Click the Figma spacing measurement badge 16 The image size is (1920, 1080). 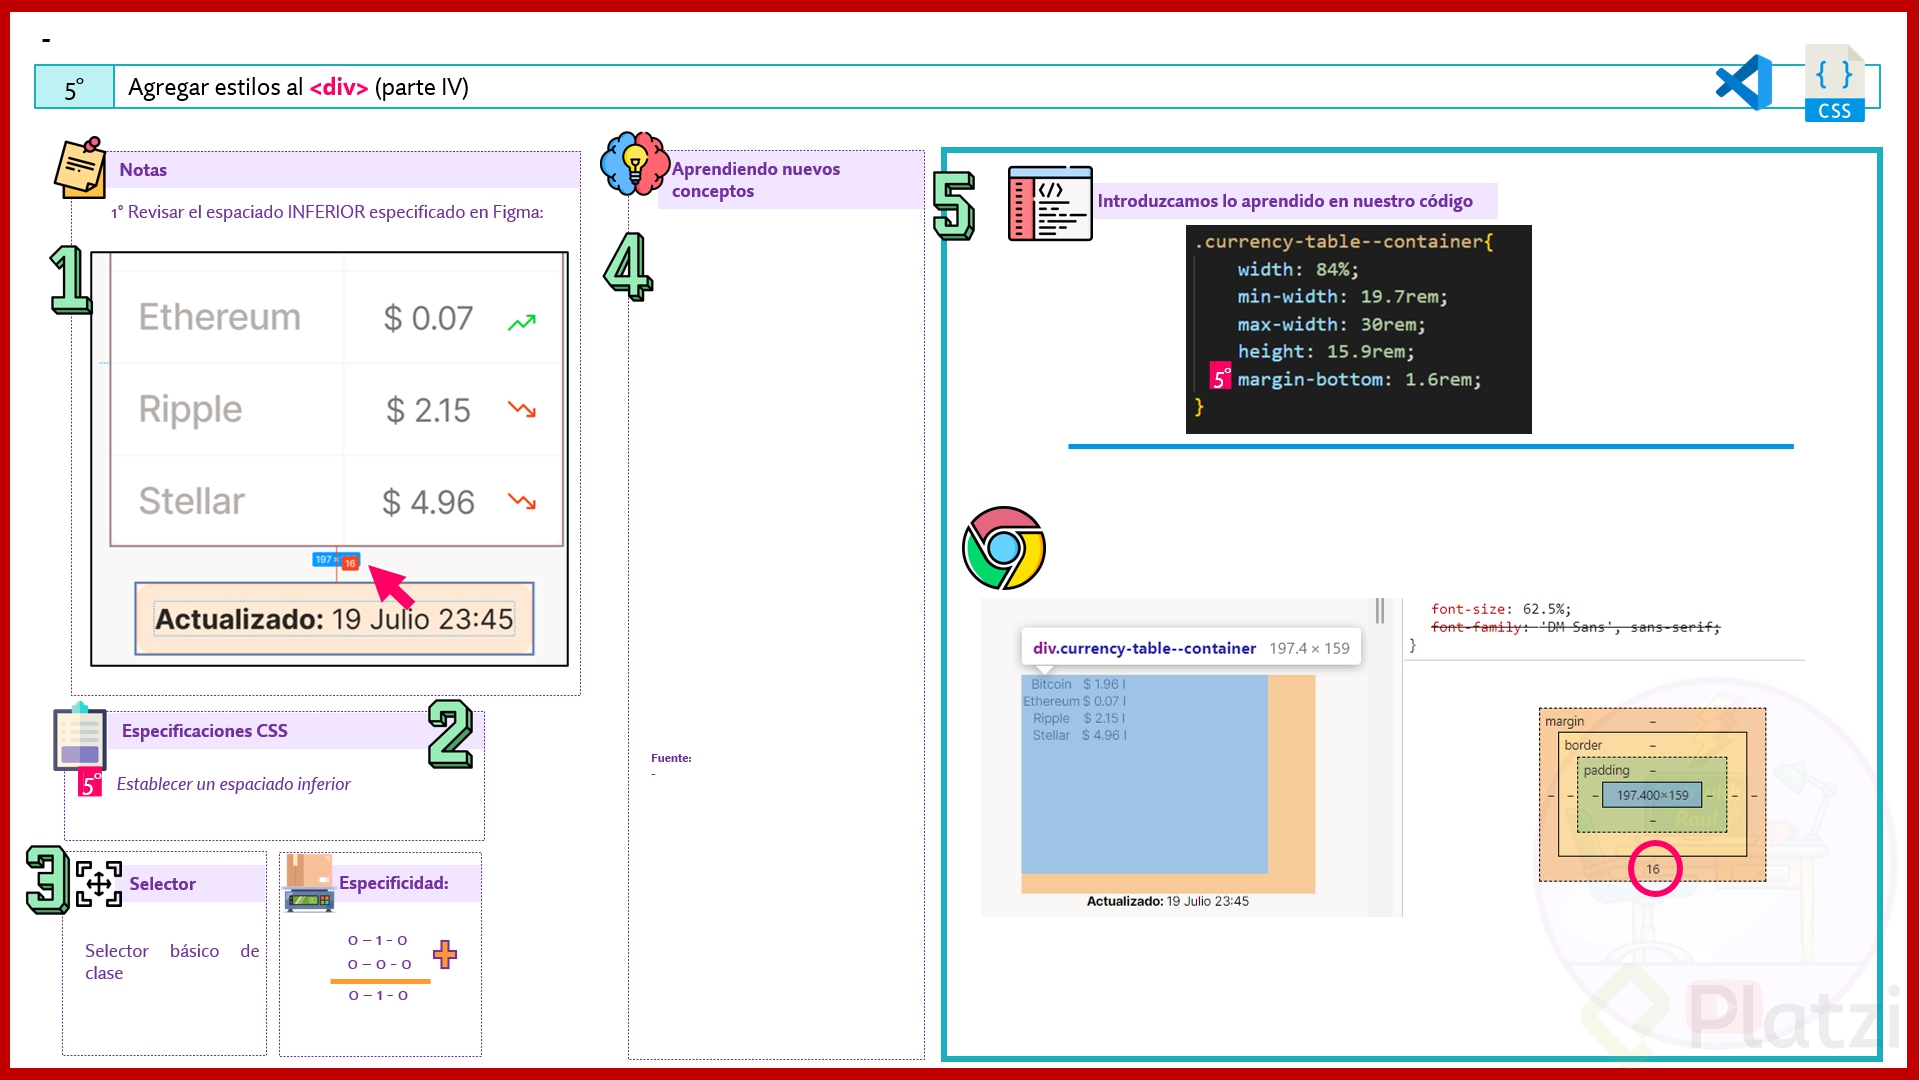coord(350,563)
